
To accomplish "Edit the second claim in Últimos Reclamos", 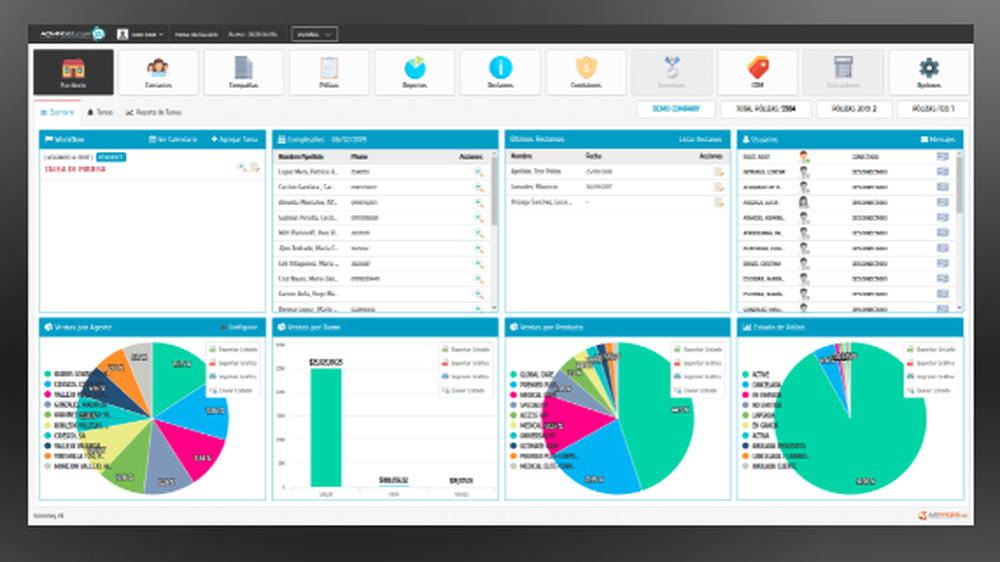I will click(719, 187).
